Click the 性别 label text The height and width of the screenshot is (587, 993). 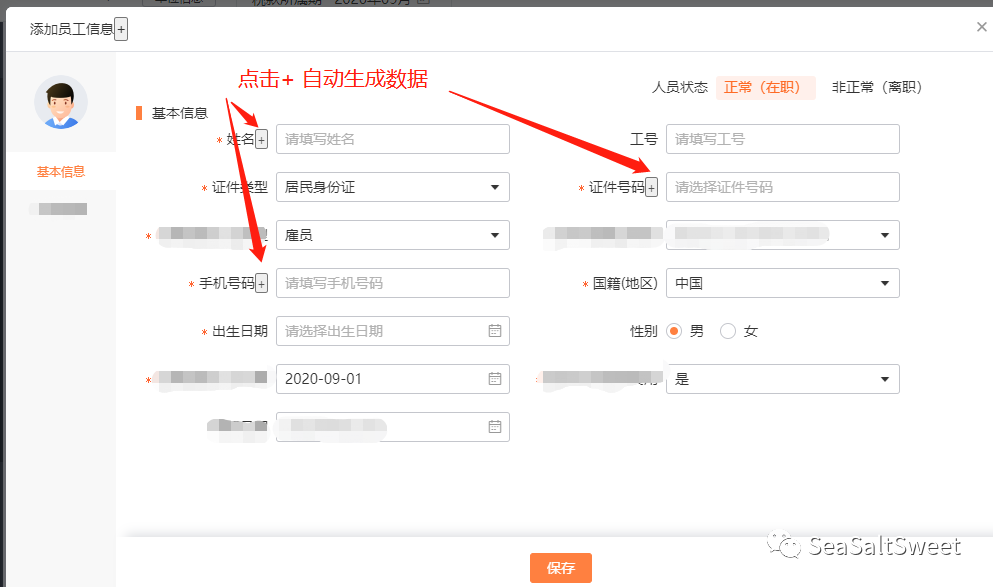(x=643, y=331)
